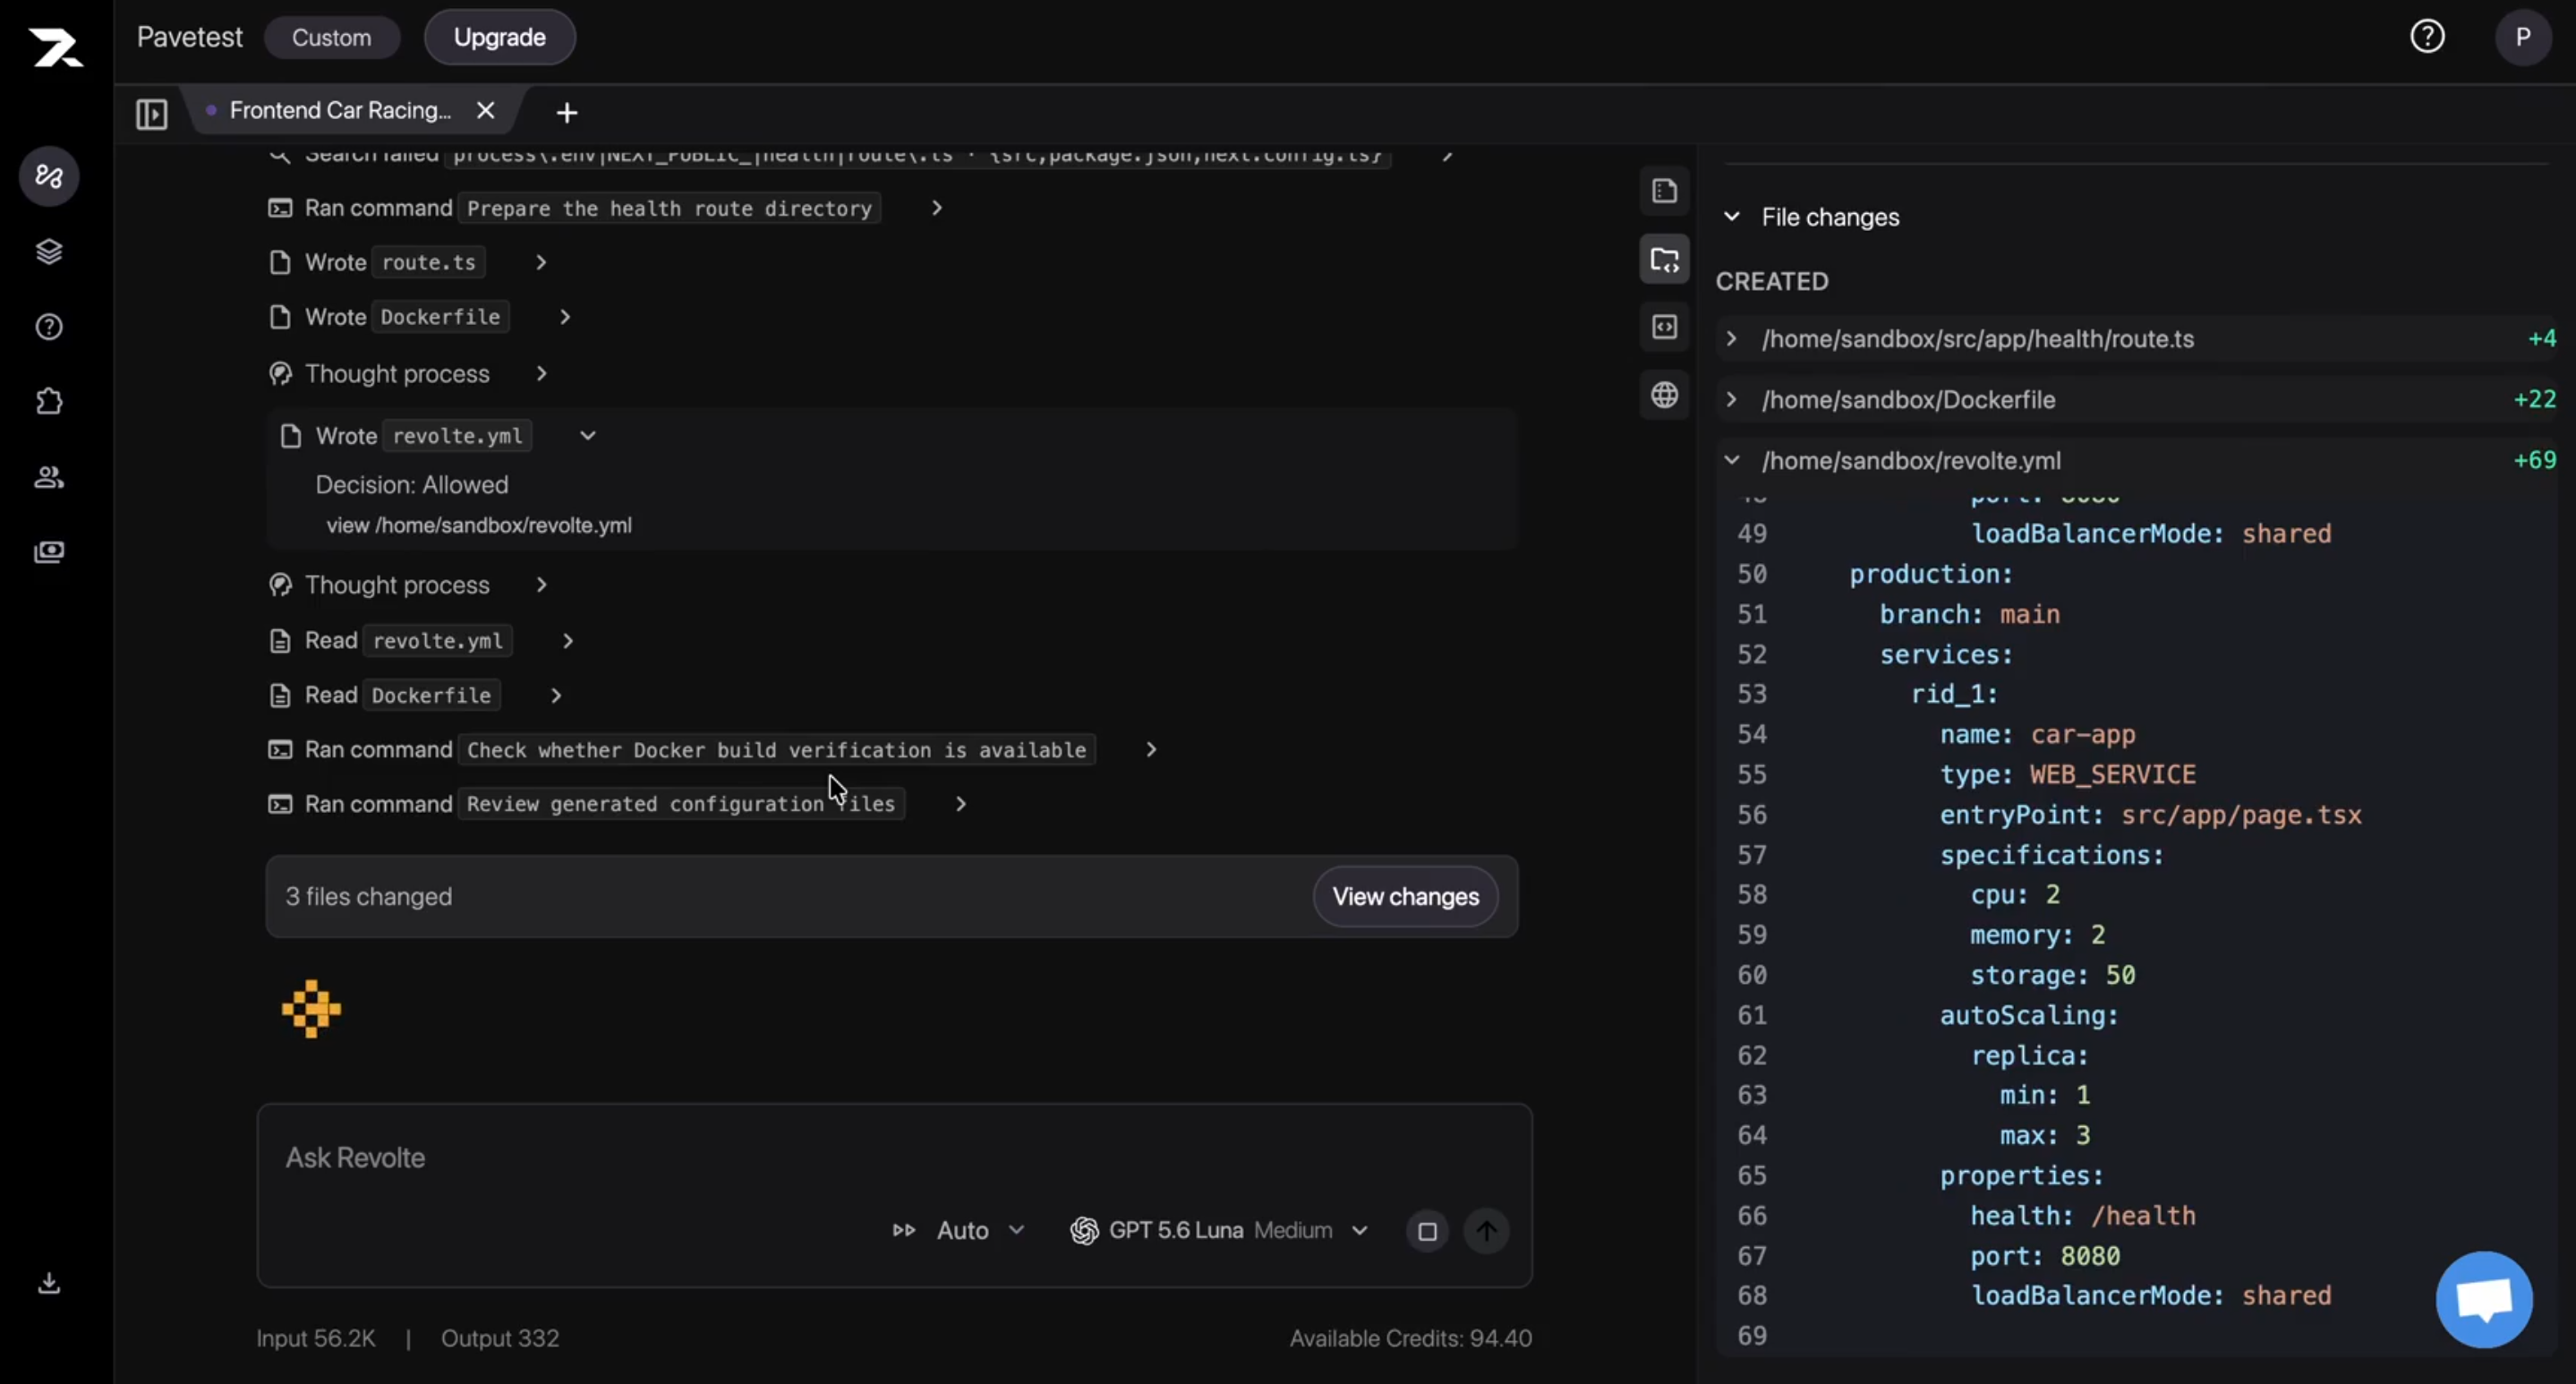Open the support chat bubble

coord(2485,1299)
